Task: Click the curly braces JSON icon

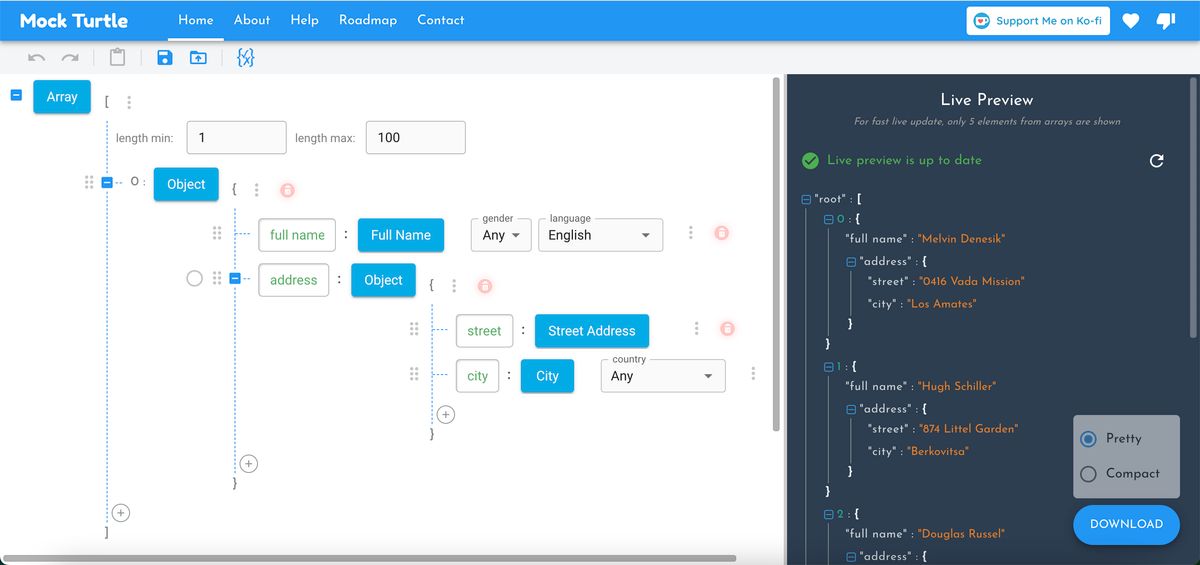Action: [x=245, y=58]
